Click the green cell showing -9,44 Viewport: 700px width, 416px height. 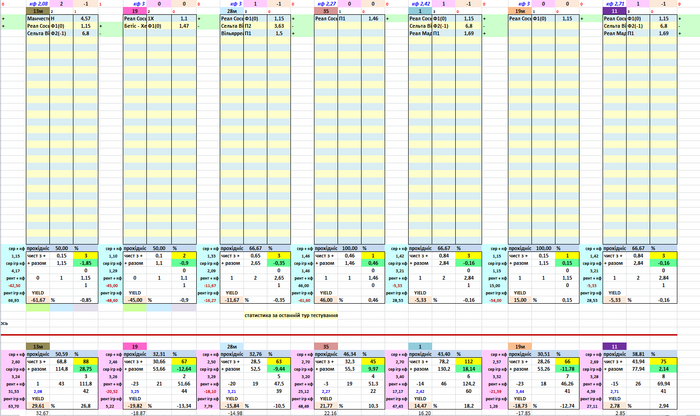pos(279,369)
